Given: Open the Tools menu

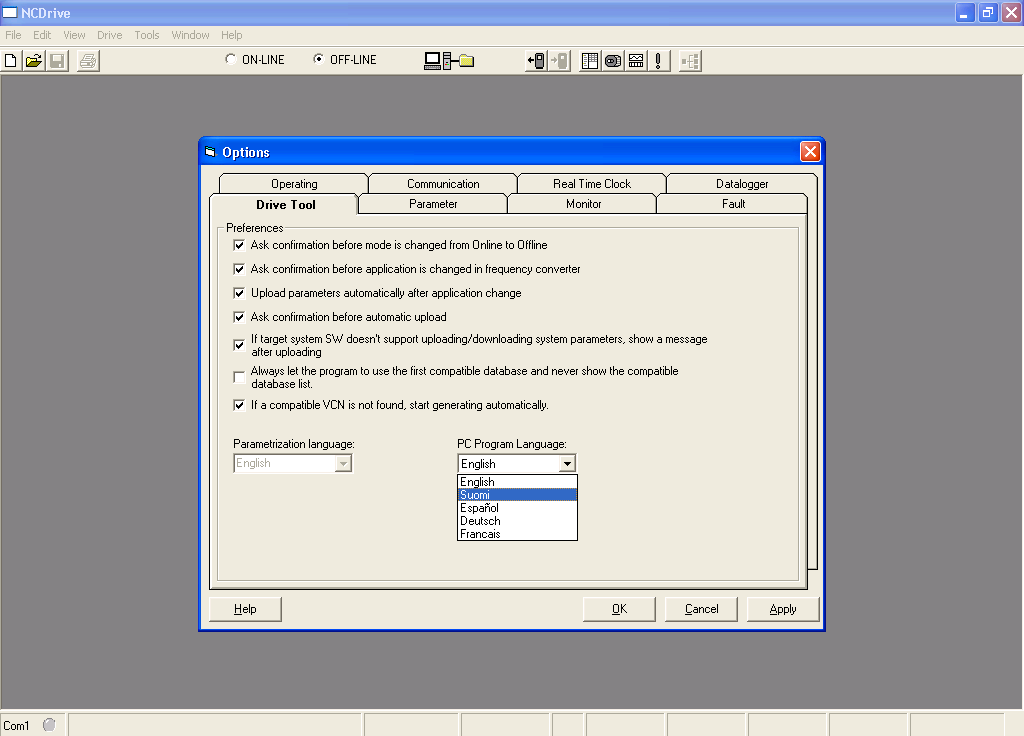Looking at the screenshot, I should point(147,35).
